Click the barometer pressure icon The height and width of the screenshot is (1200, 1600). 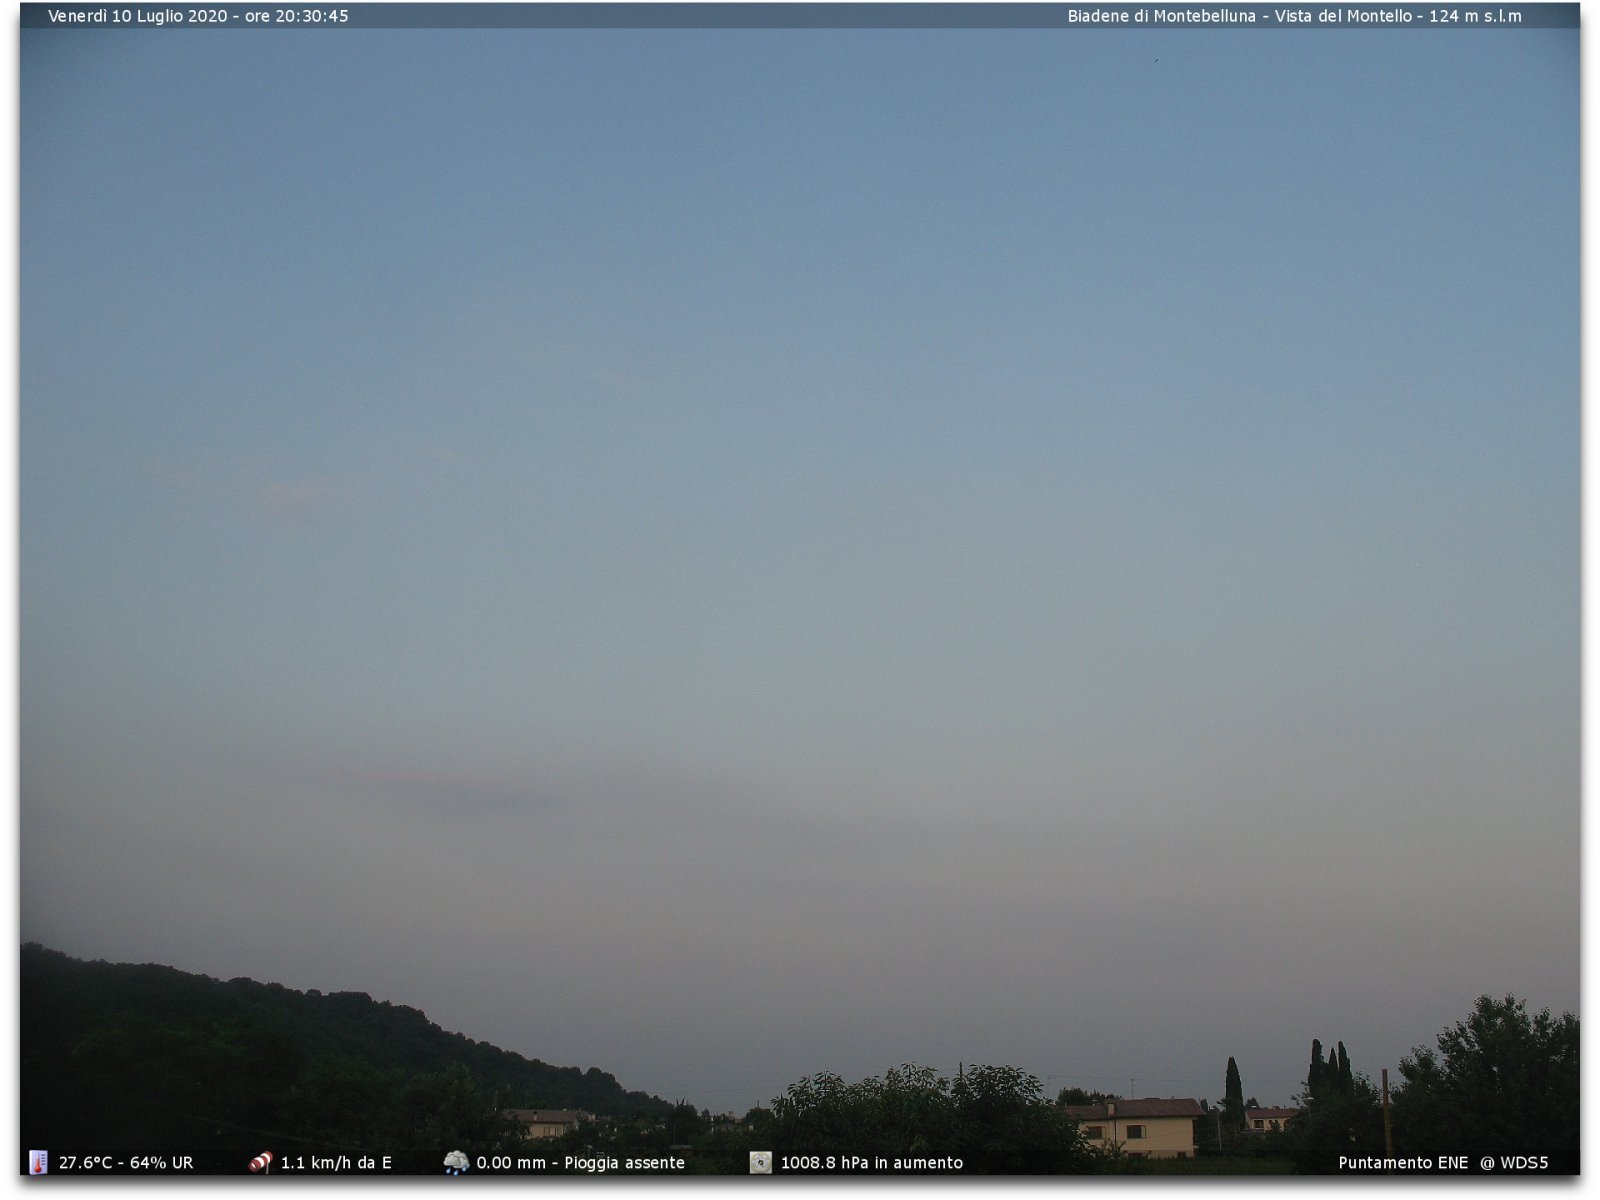[x=761, y=1162]
